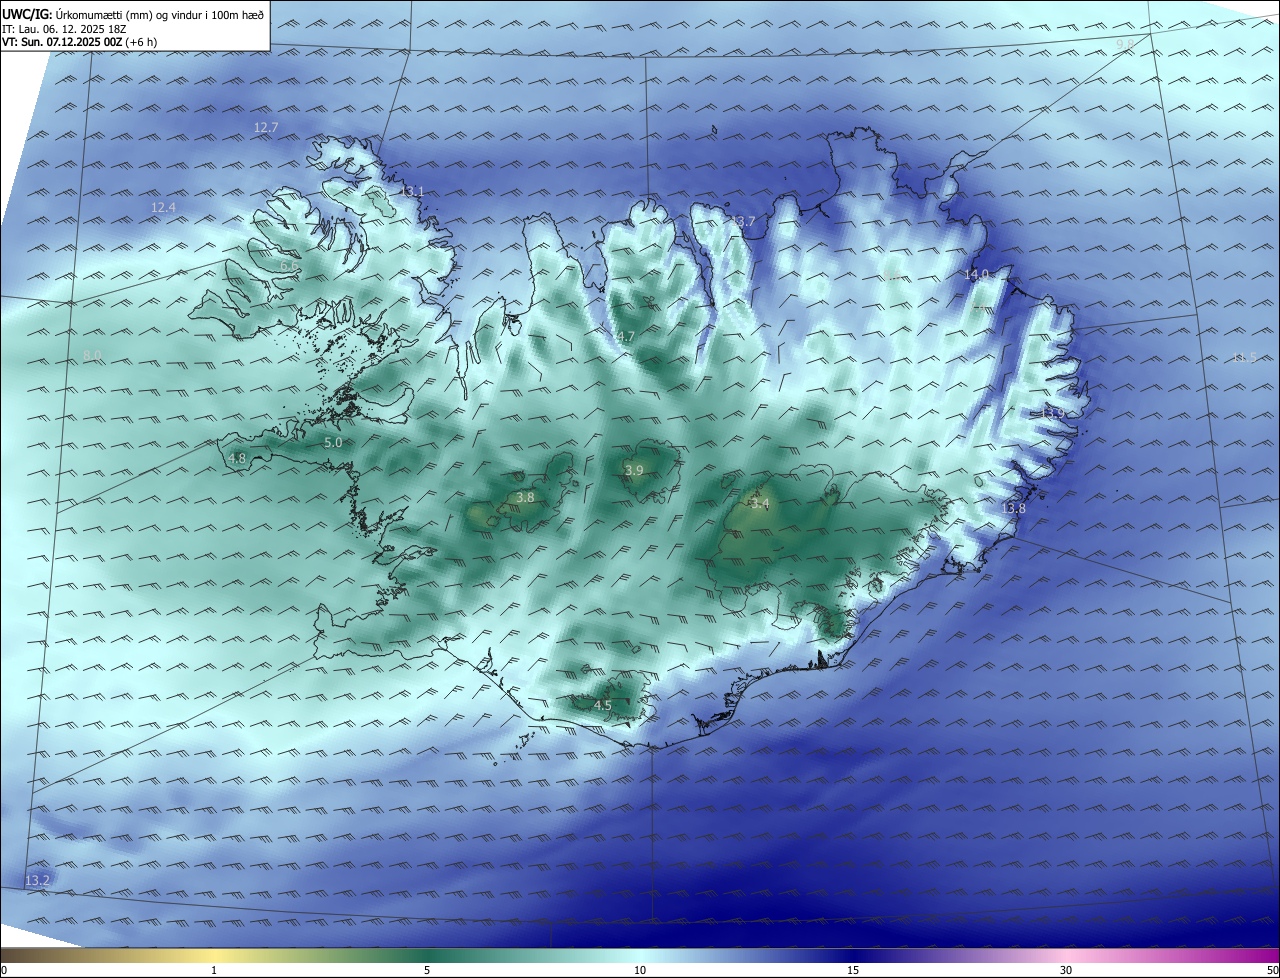
Task: Click the 50 tick label on the color scale
Action: [x=1272, y=970]
